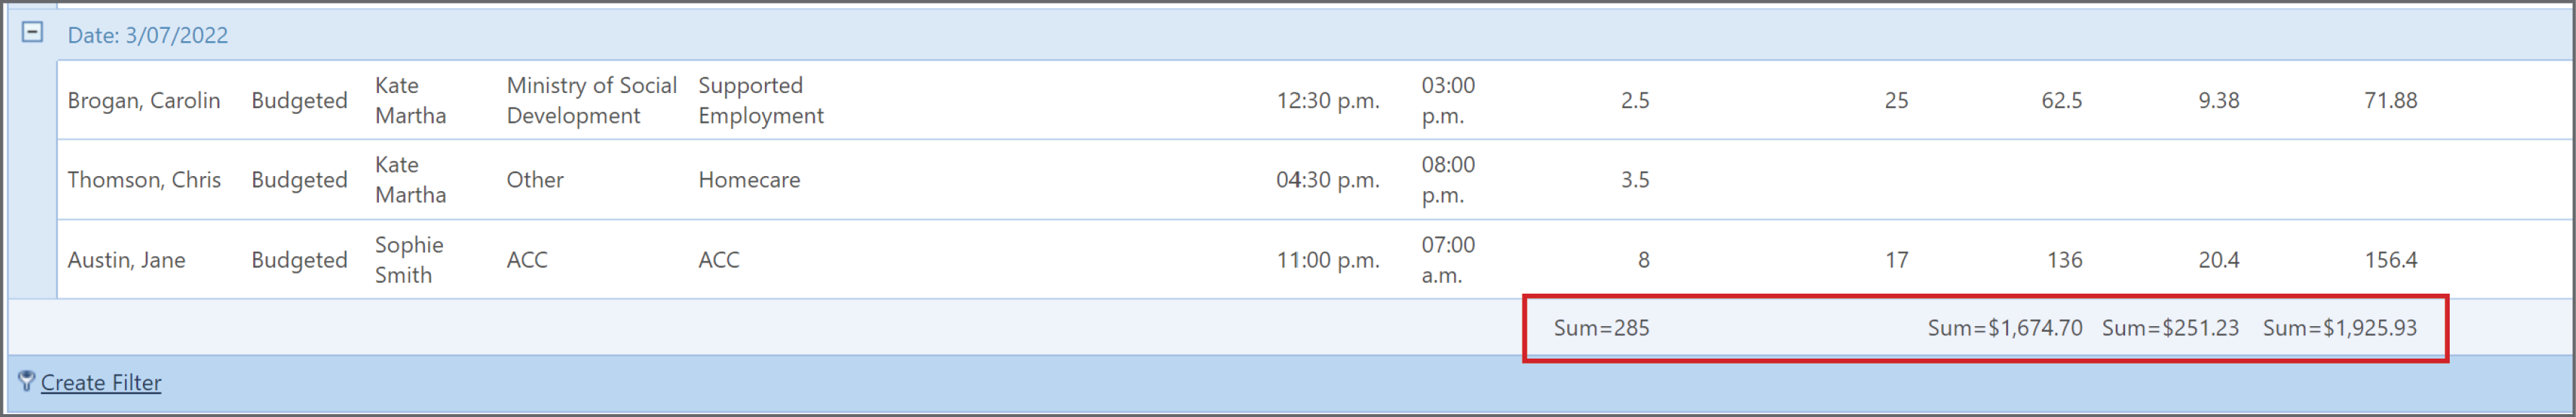Click the filter funnel icon
Screen dimensions: 2576x417
tap(26, 381)
